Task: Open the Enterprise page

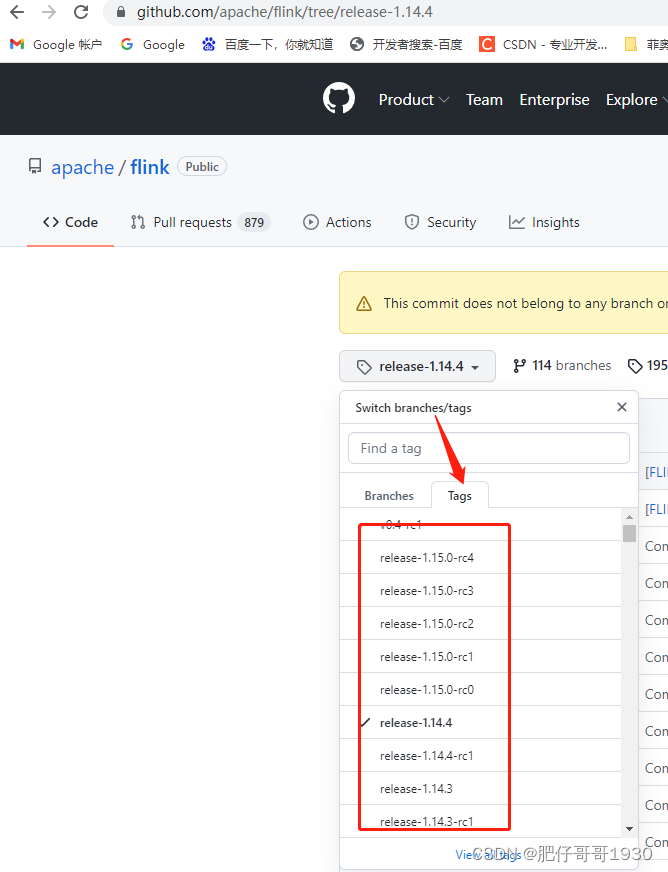Action: tap(554, 100)
